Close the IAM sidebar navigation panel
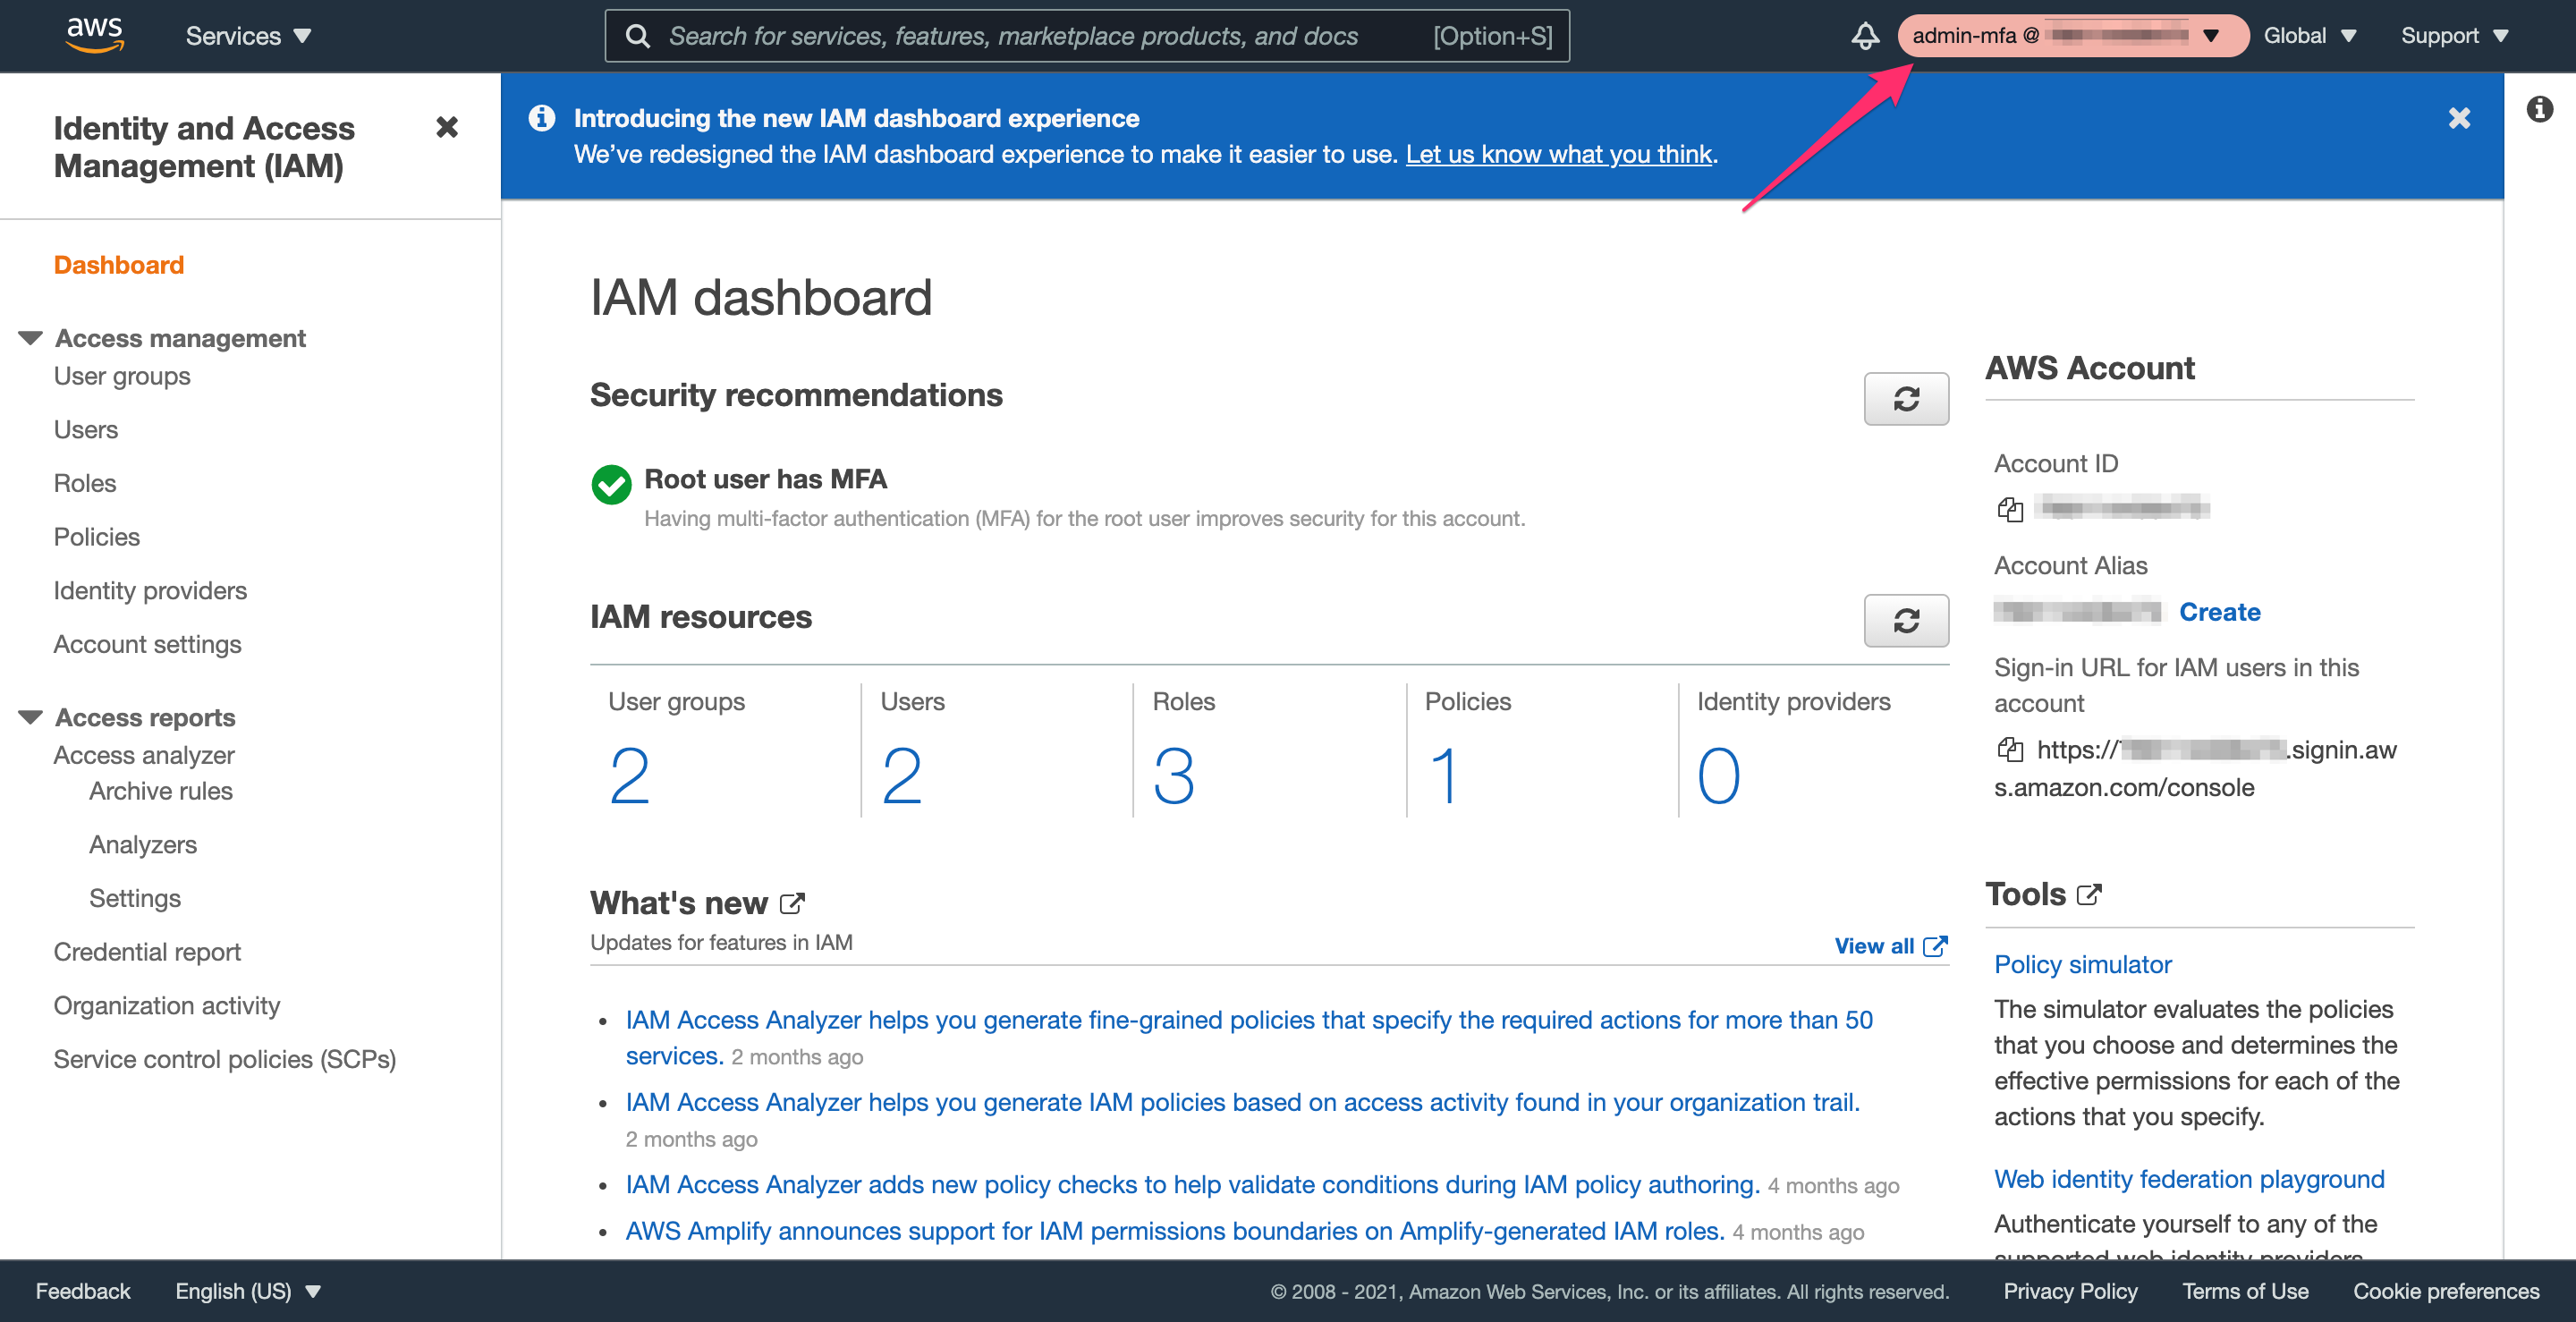Image resolution: width=2576 pixels, height=1322 pixels. click(x=447, y=127)
